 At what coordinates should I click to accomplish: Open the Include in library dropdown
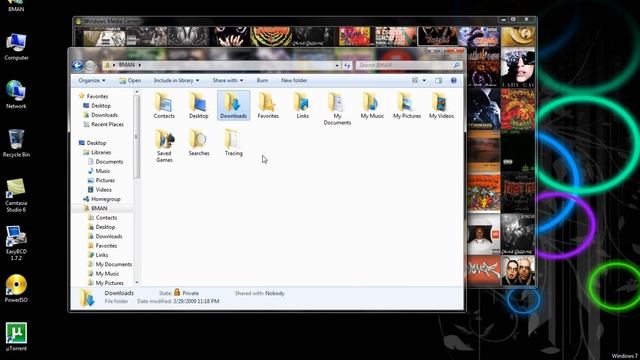176,80
